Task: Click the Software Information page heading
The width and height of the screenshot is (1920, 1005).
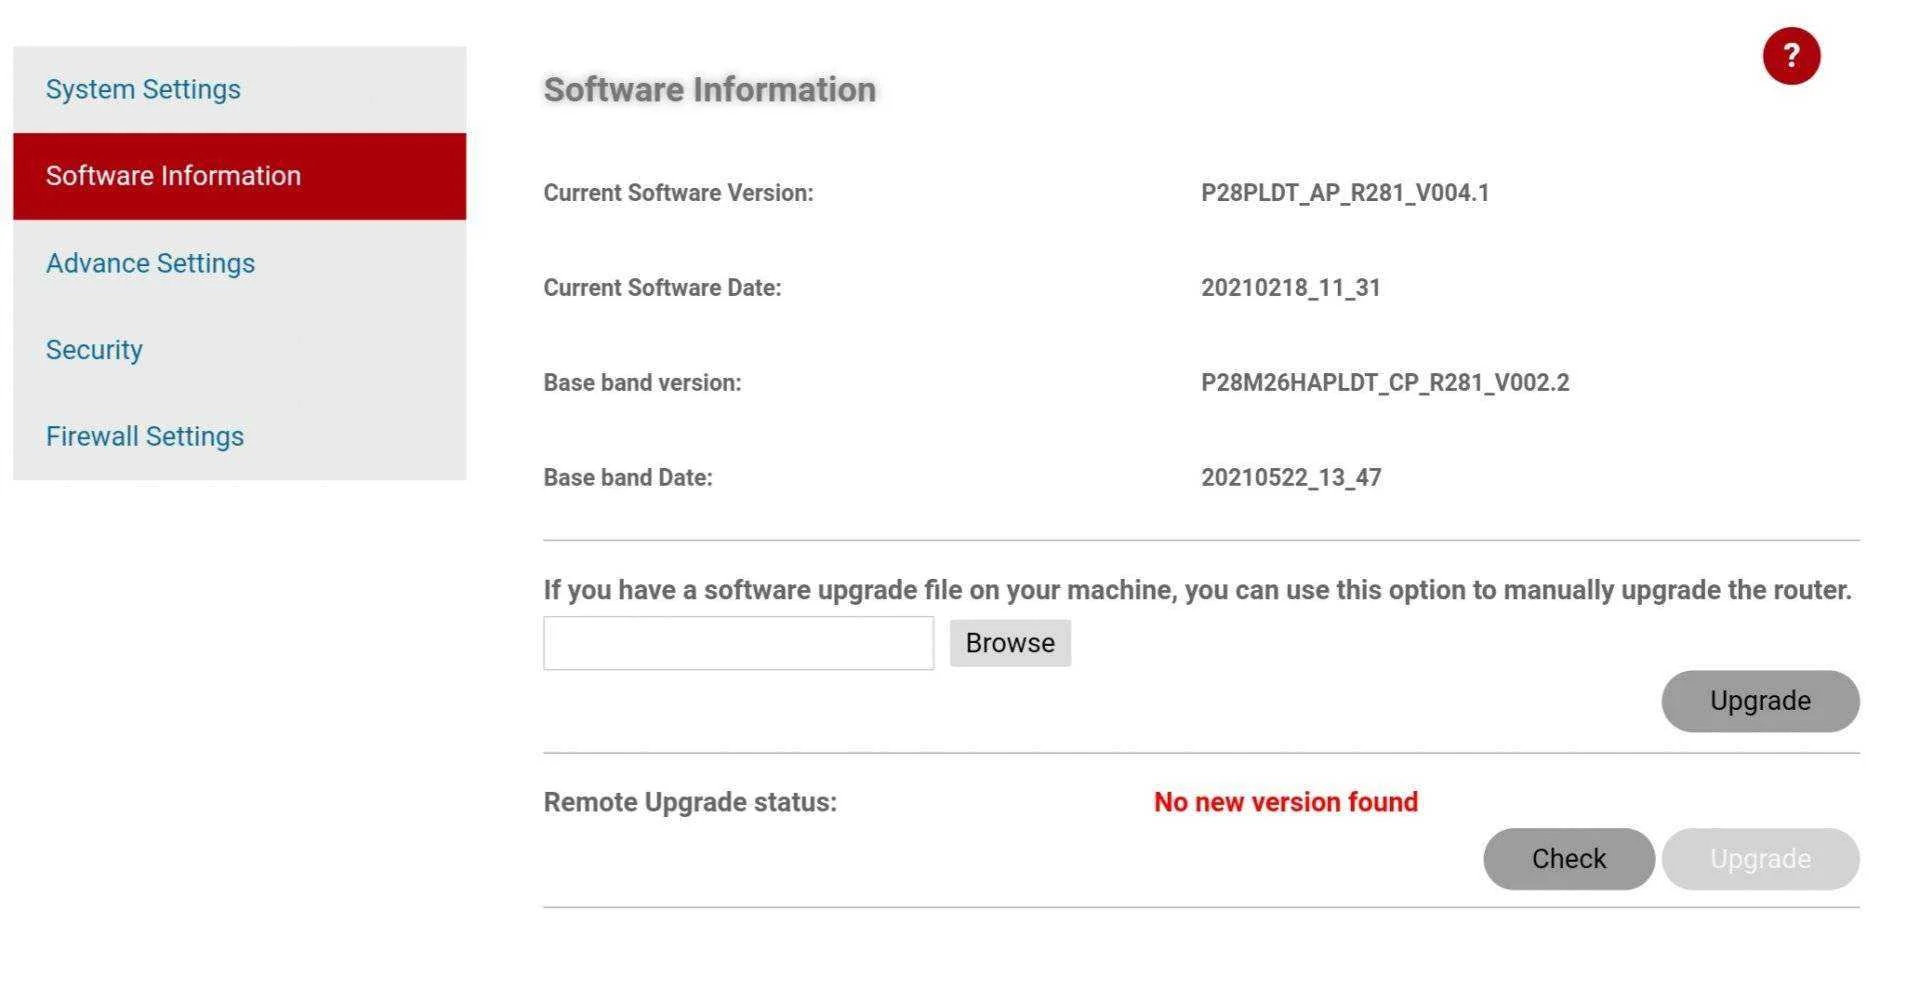Action: [710, 90]
